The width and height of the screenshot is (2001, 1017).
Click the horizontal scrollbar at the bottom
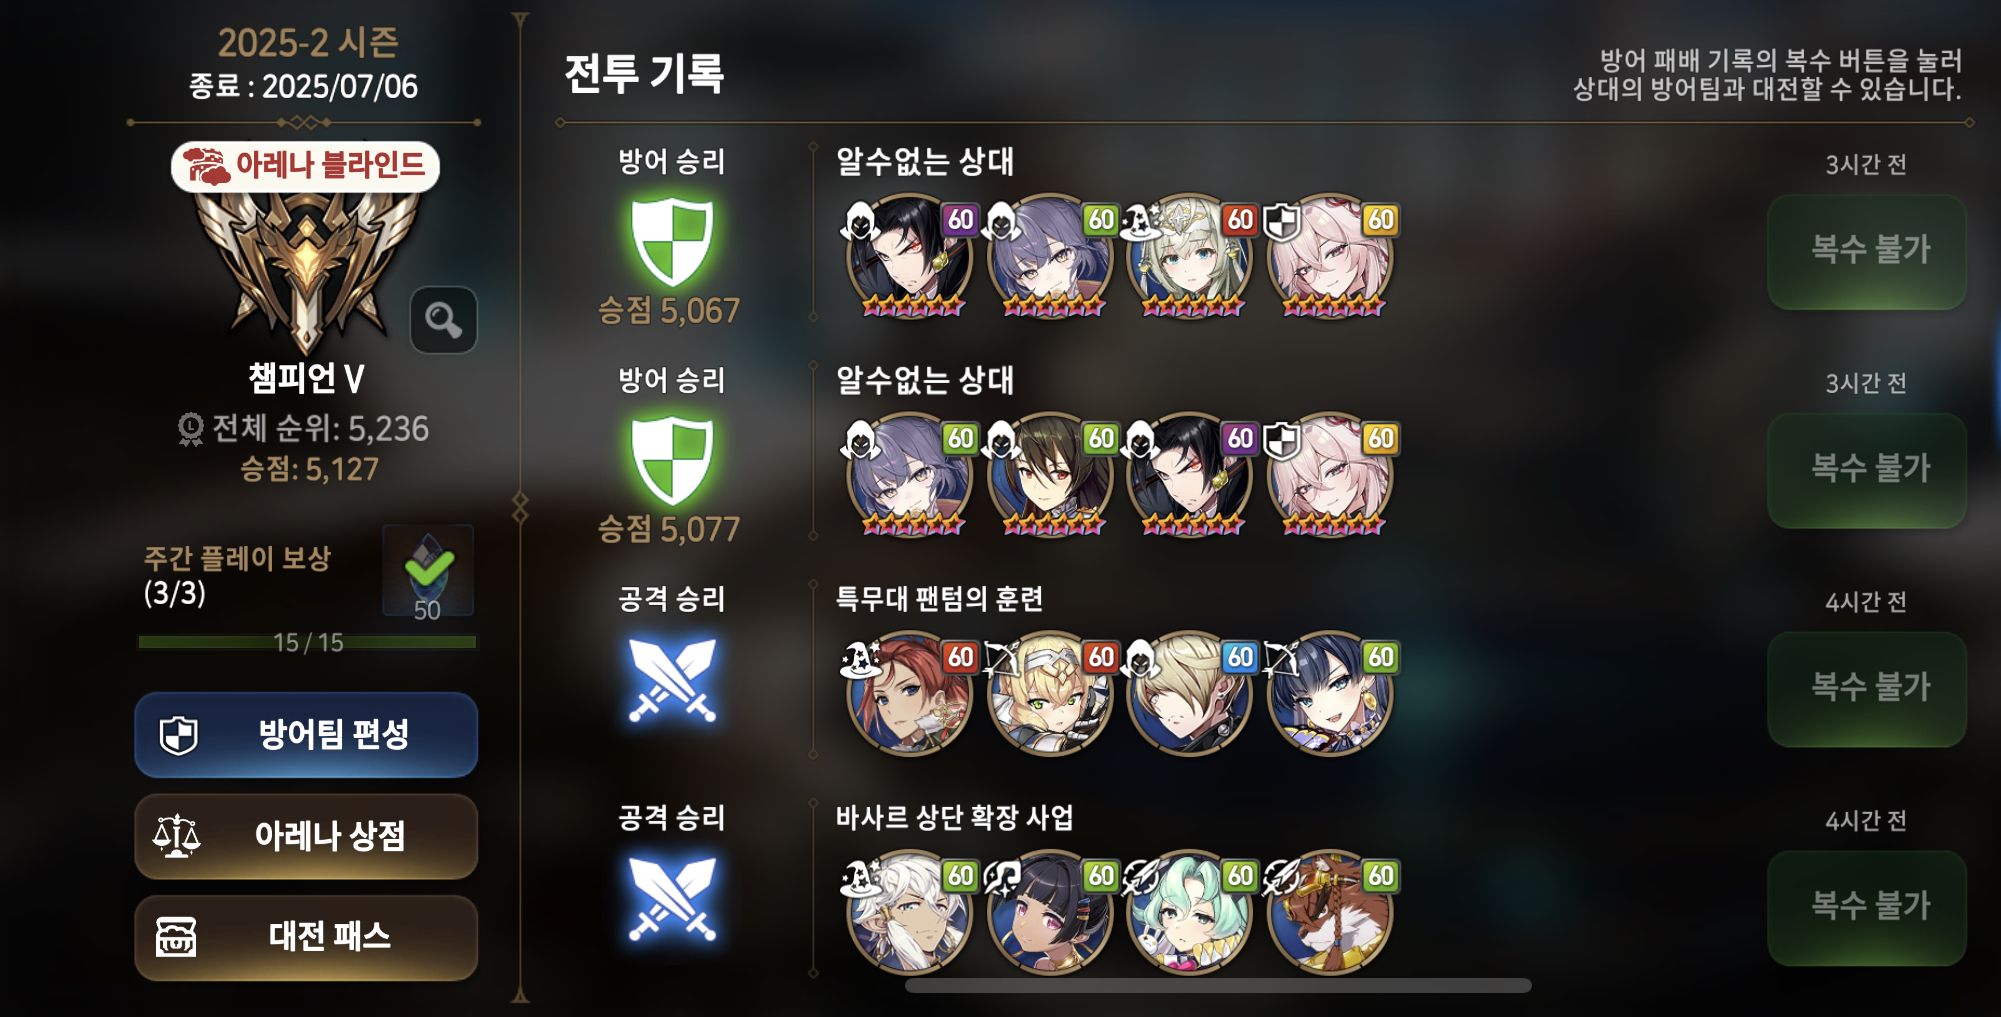point(1218,986)
